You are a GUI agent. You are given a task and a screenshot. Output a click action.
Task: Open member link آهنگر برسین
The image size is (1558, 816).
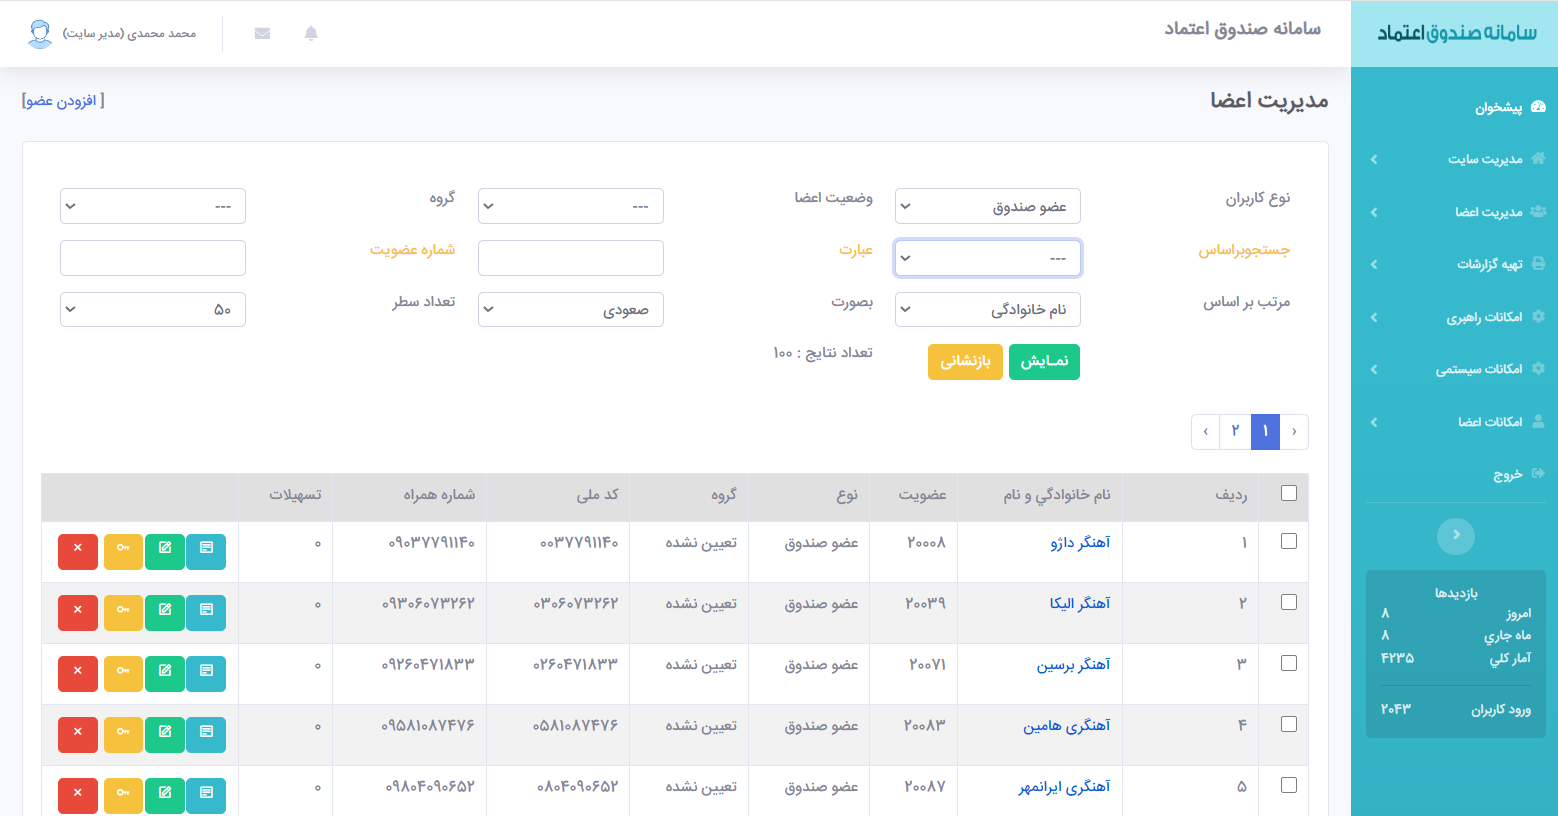[1073, 665]
